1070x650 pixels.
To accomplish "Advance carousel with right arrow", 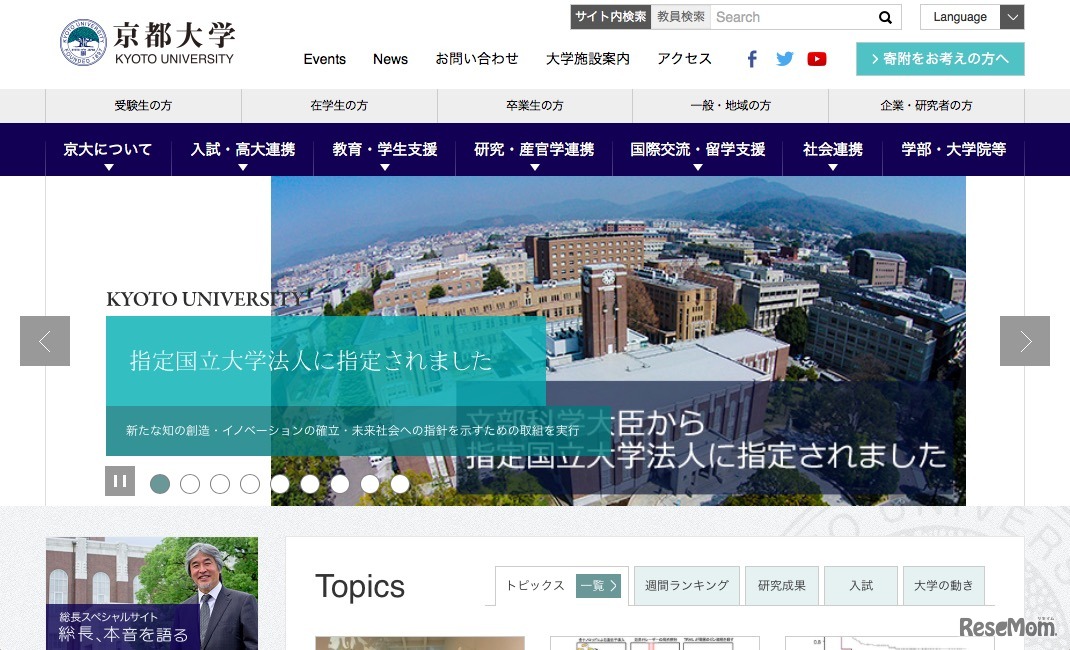I will pos(1025,341).
